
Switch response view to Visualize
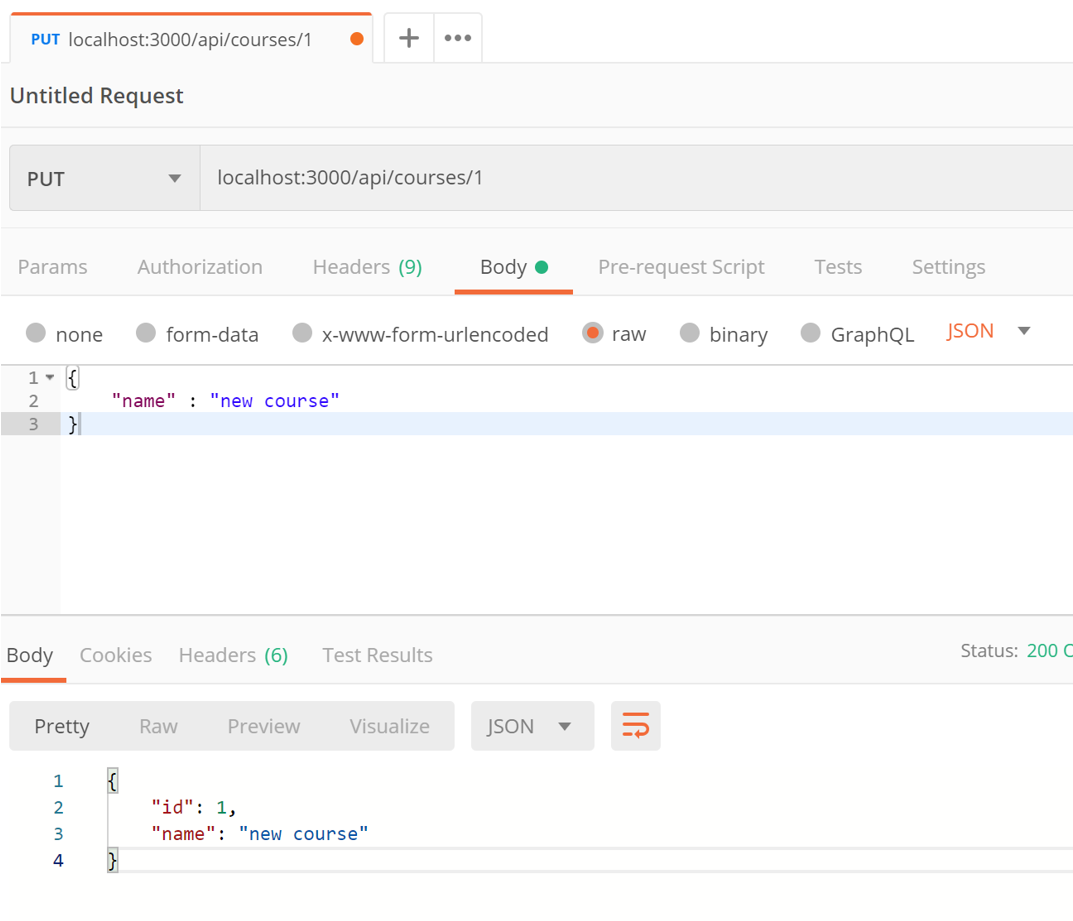[389, 726]
